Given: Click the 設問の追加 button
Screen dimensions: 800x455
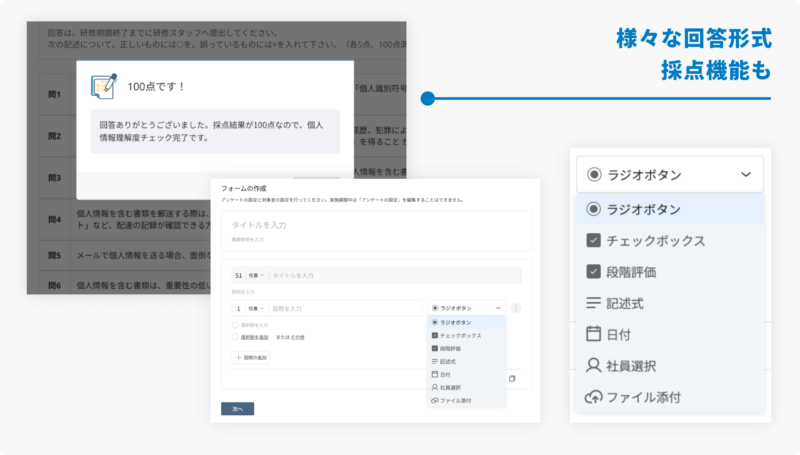Looking at the screenshot, I should 250,357.
